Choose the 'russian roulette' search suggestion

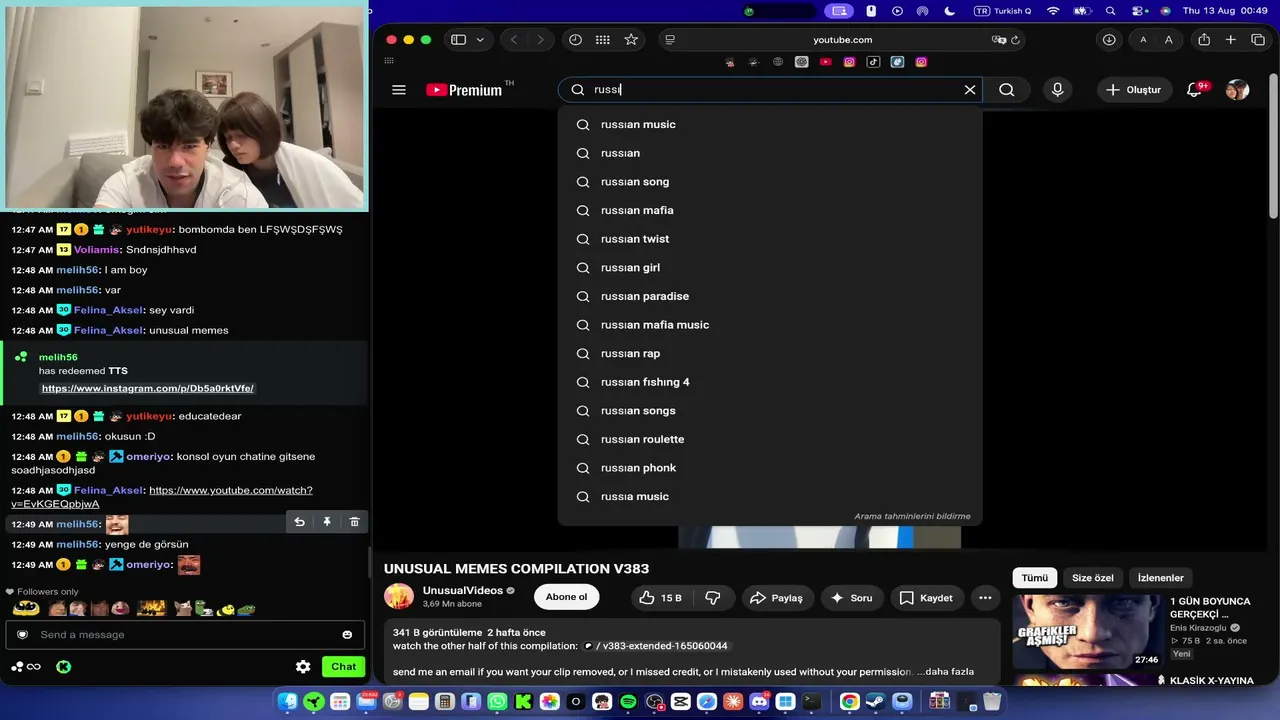point(770,440)
